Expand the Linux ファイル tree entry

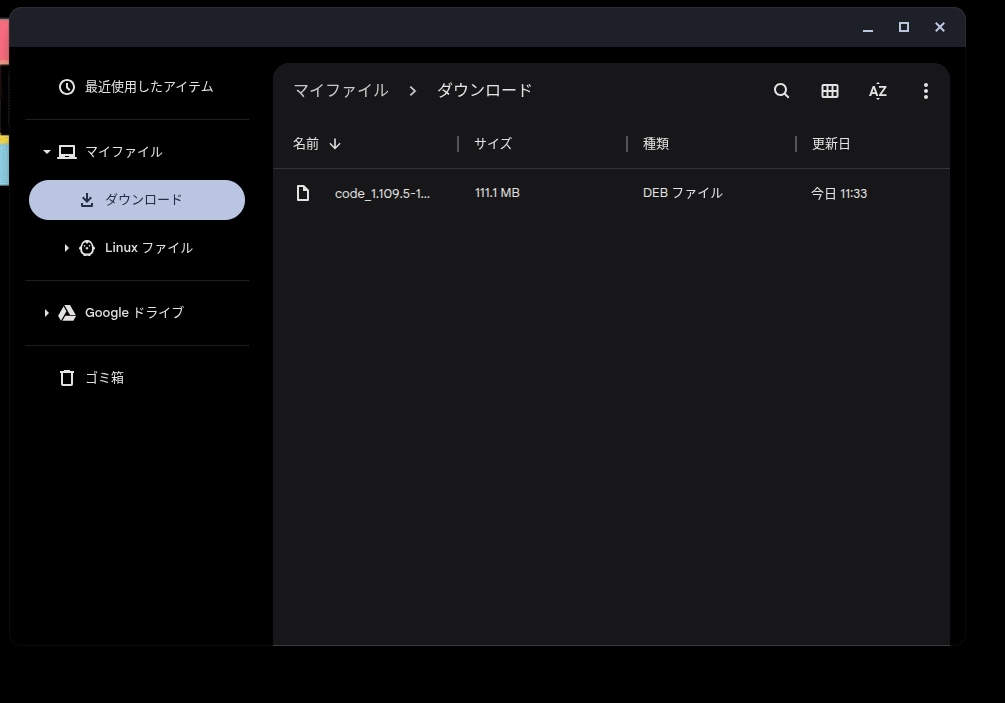click(x=66, y=247)
